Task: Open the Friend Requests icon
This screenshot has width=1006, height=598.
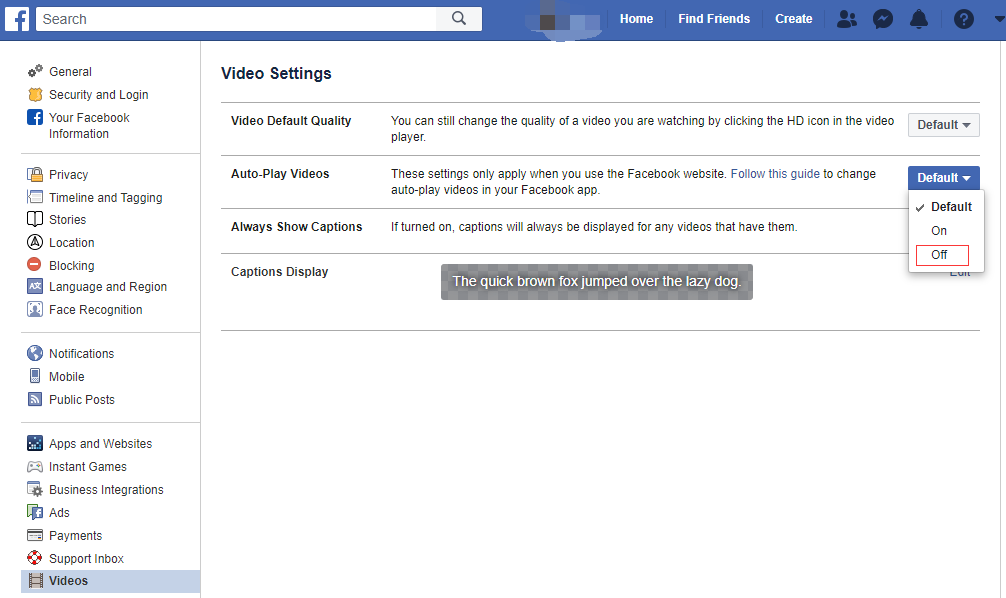Action: [847, 19]
